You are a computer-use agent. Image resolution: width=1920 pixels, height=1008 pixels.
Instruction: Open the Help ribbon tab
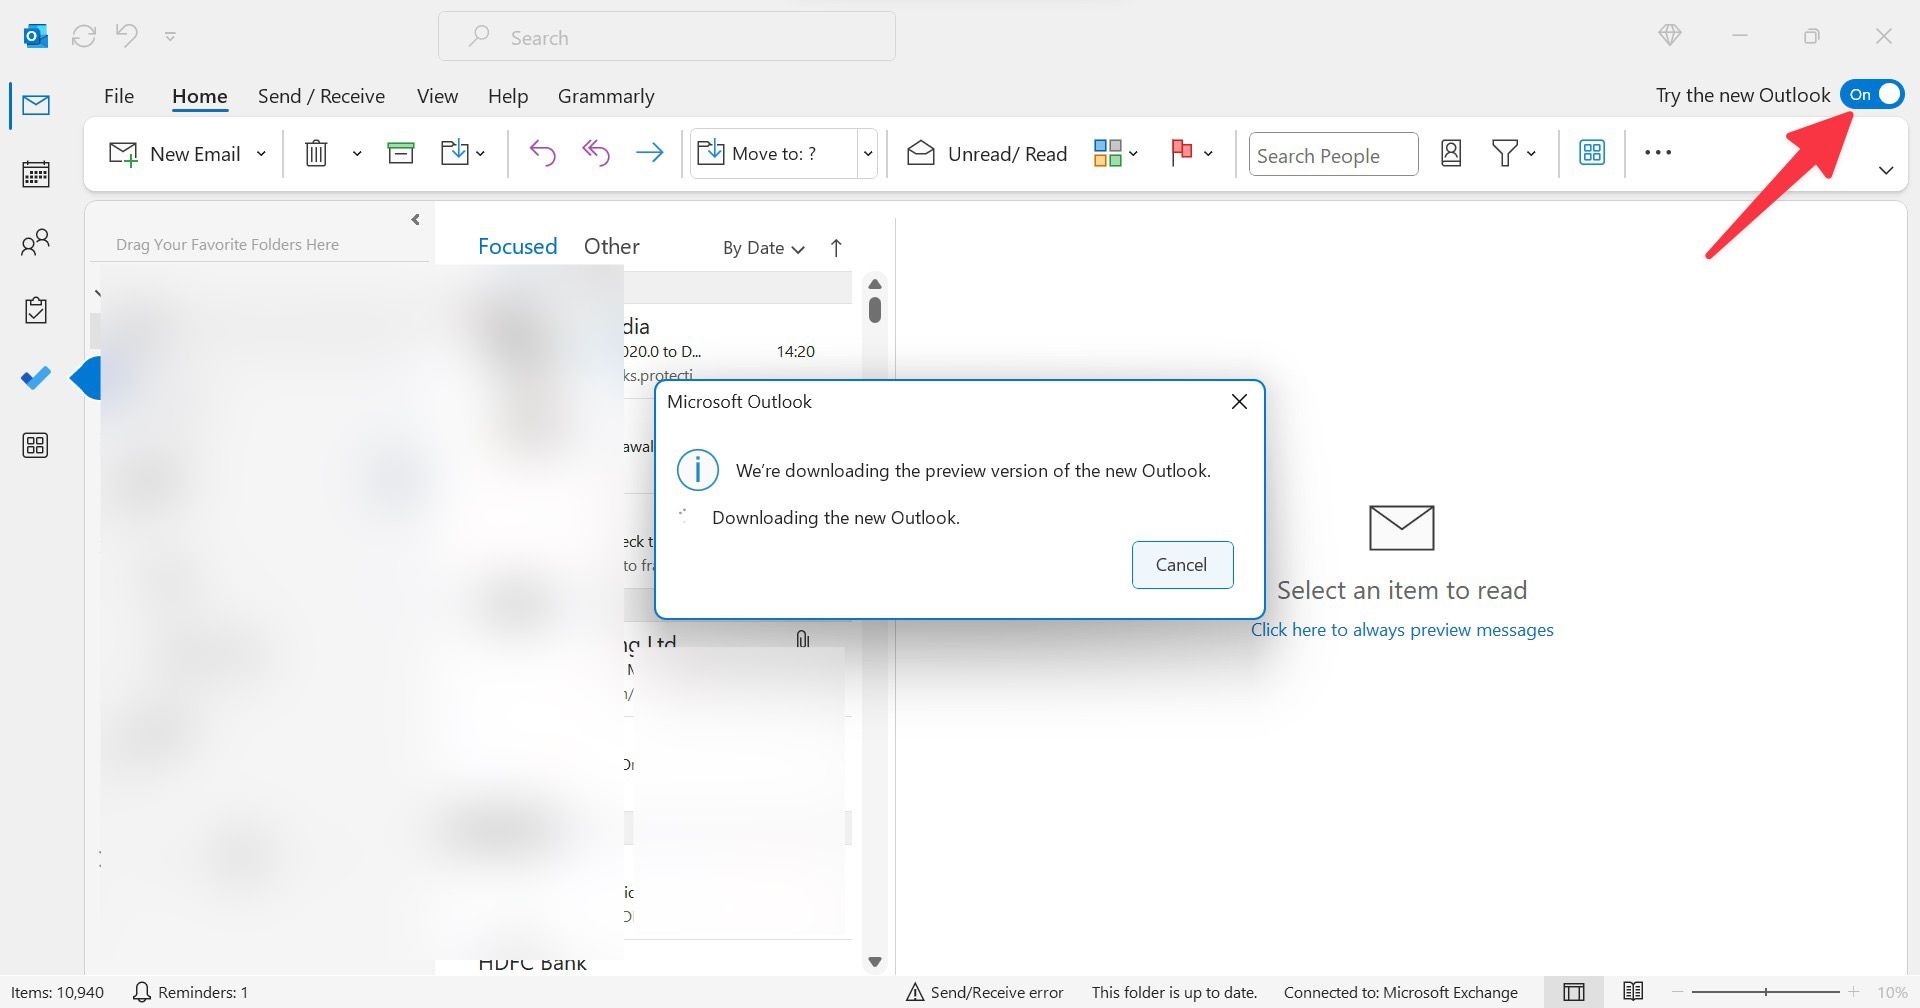[x=508, y=96]
